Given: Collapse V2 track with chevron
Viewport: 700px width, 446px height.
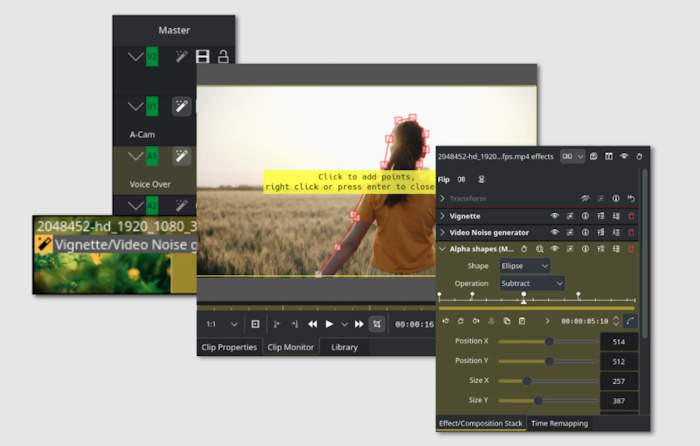Looking at the screenshot, I should coord(135,57).
